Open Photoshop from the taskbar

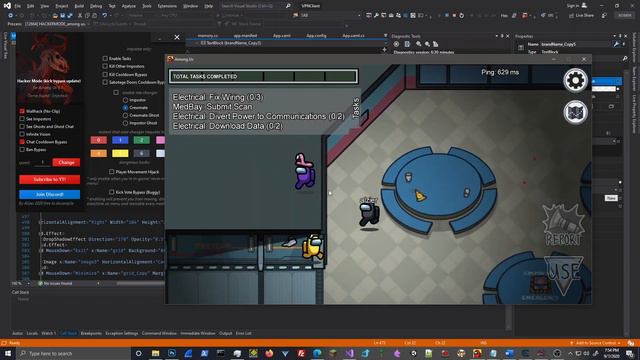click(x=172, y=353)
